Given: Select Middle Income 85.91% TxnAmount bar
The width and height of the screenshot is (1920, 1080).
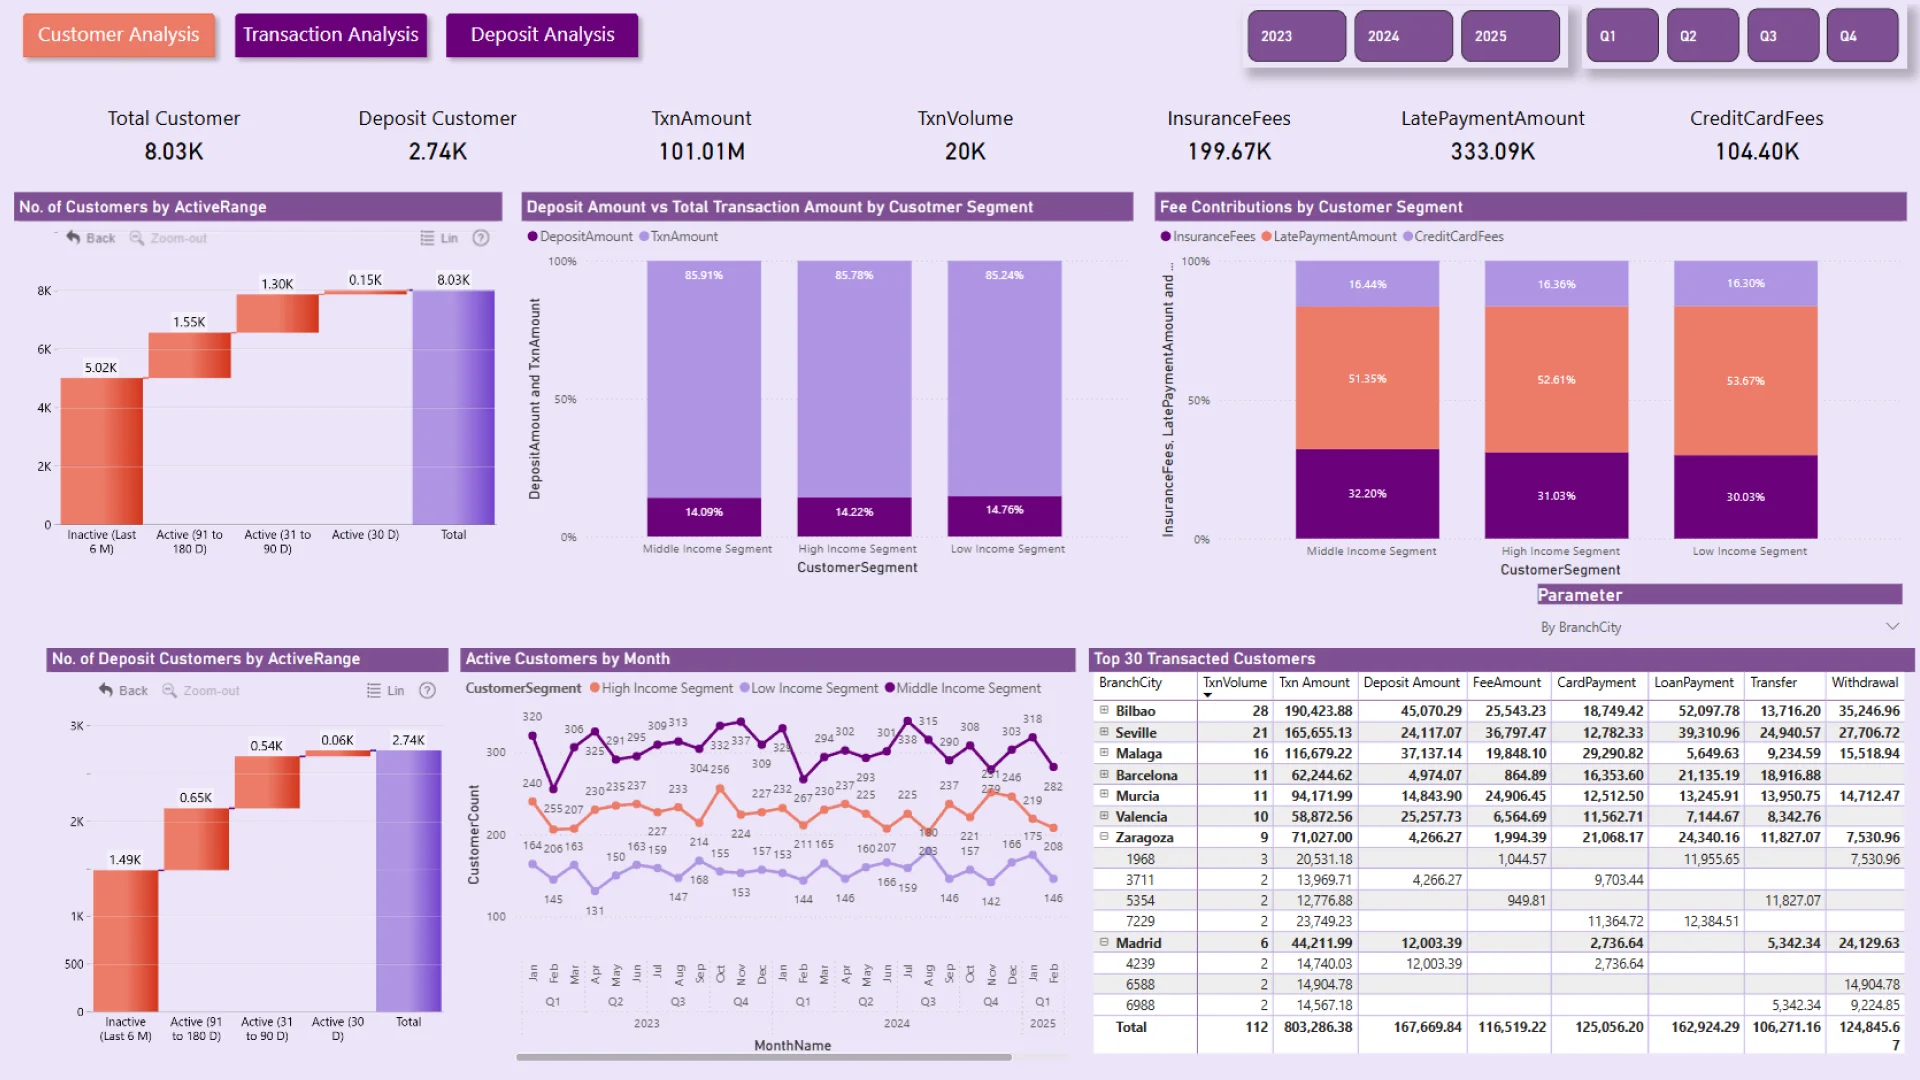Looking at the screenshot, I should [x=704, y=379].
